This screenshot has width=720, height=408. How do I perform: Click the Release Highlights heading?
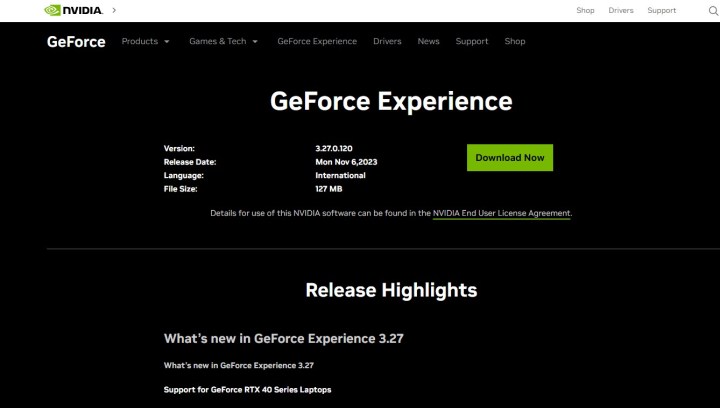[x=390, y=290]
